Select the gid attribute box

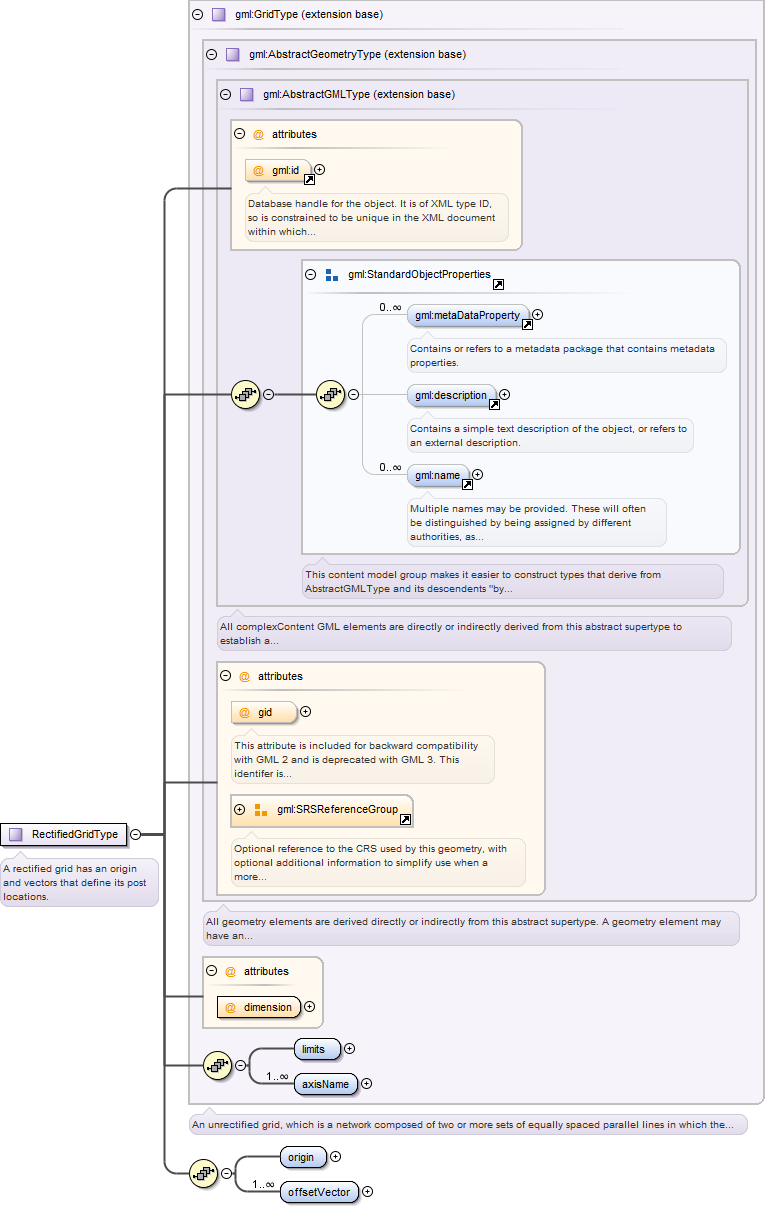point(264,712)
